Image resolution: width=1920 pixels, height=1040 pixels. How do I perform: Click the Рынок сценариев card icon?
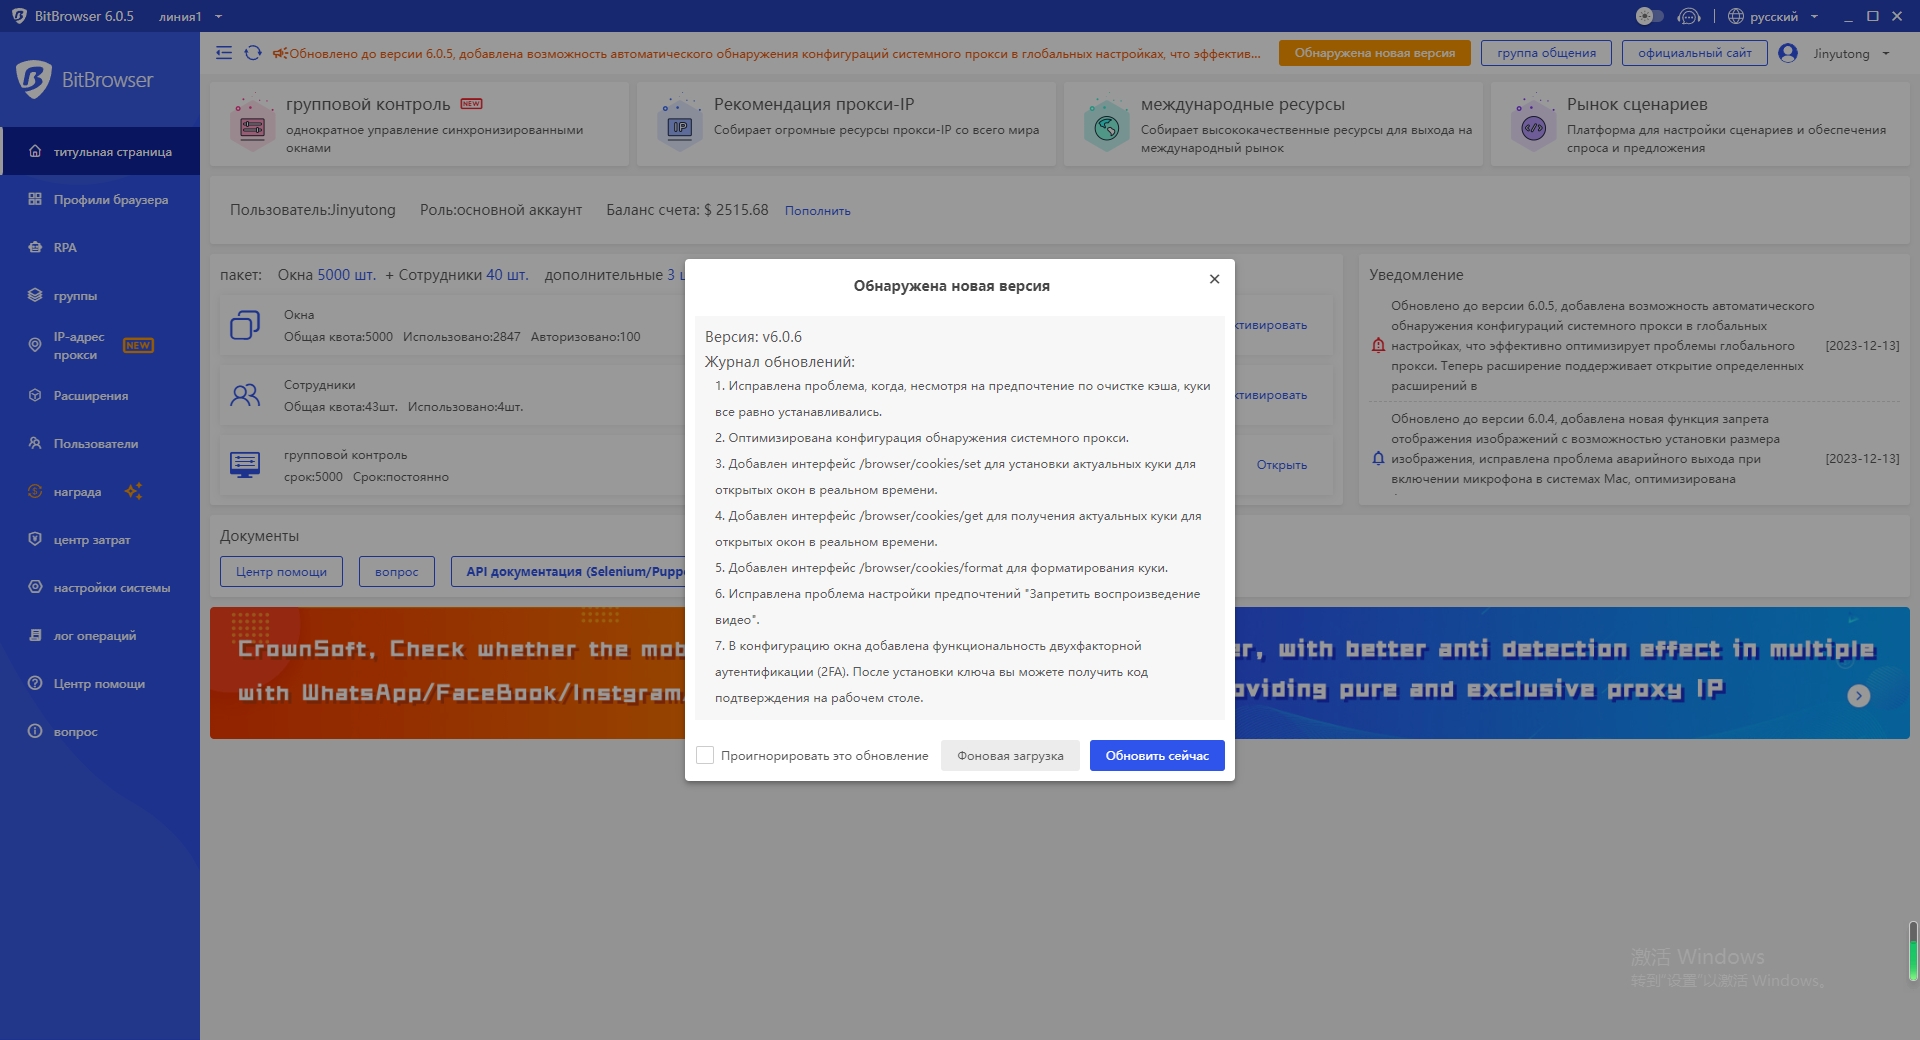(x=1533, y=124)
